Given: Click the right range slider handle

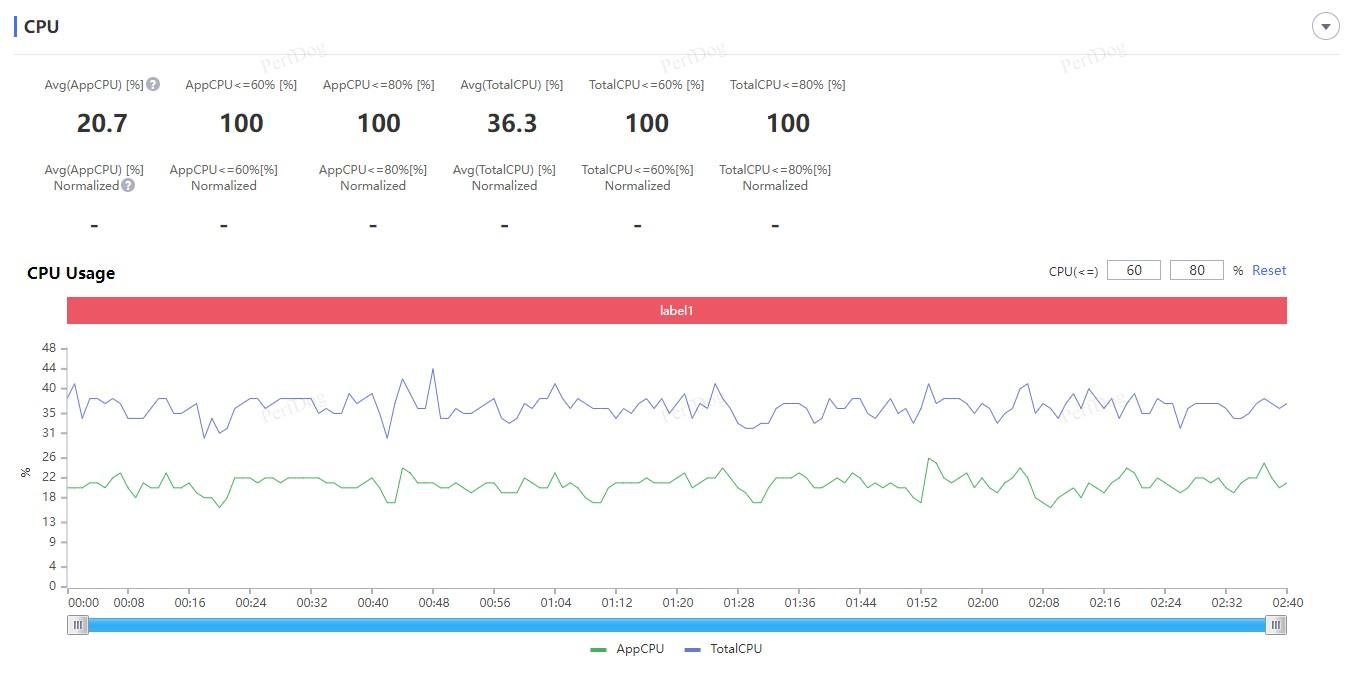Looking at the screenshot, I should tap(1276, 625).
